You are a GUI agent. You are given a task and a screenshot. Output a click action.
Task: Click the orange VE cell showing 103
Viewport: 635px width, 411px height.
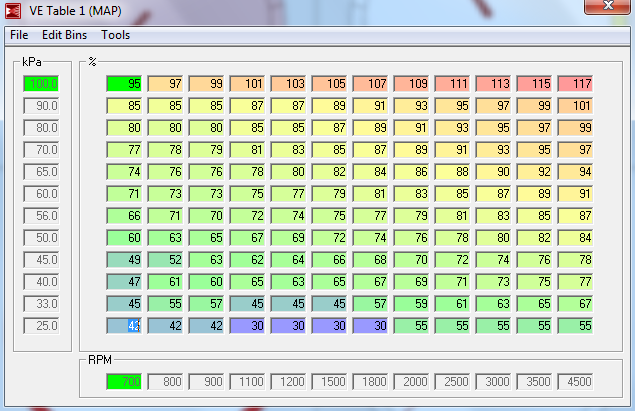[x=288, y=84]
